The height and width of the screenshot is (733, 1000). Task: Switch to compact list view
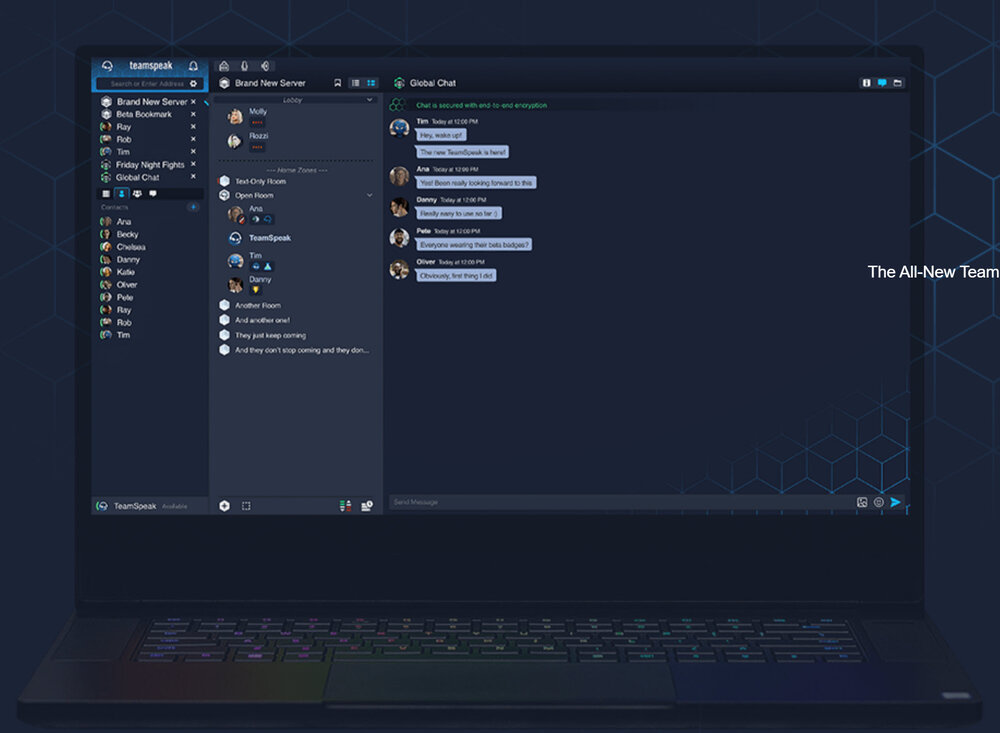355,83
